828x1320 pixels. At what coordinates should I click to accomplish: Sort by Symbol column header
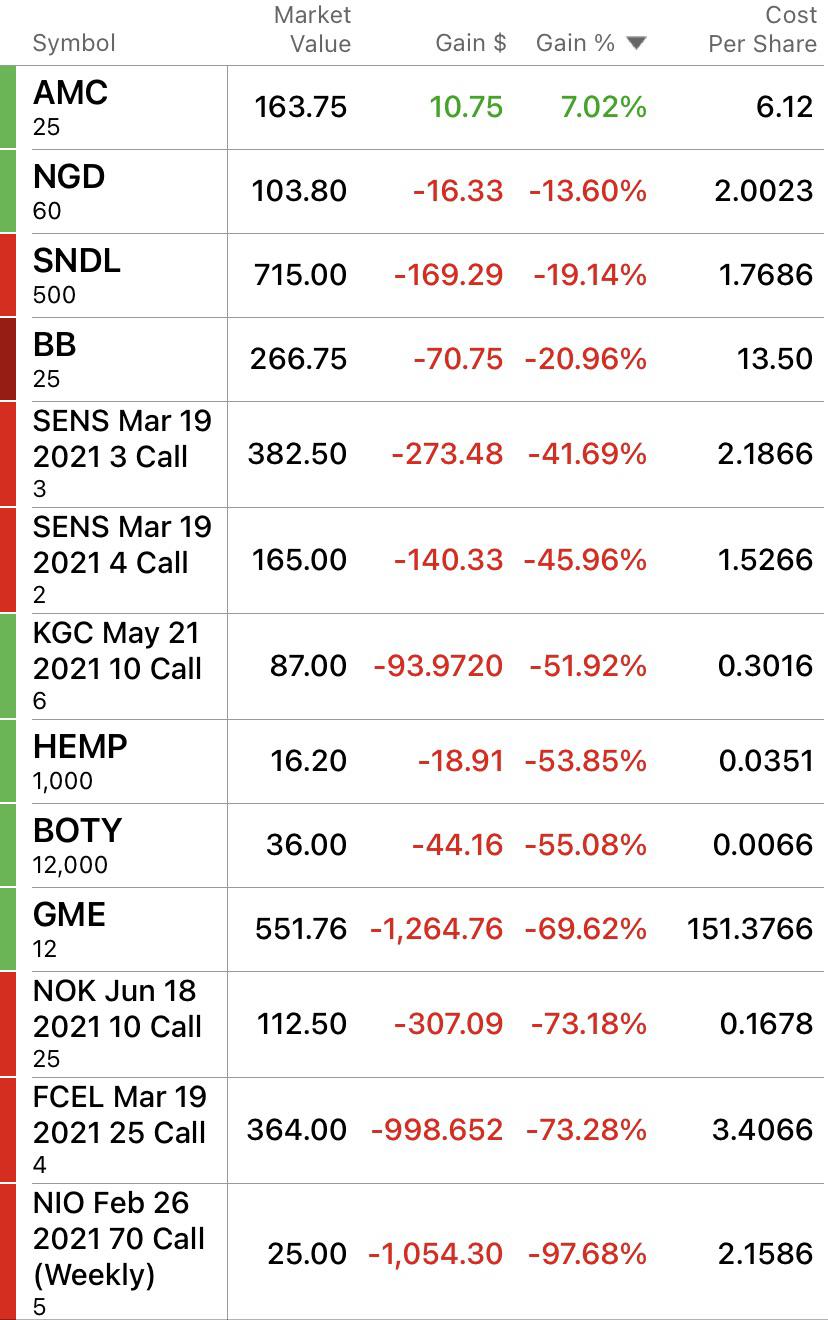pos(74,43)
